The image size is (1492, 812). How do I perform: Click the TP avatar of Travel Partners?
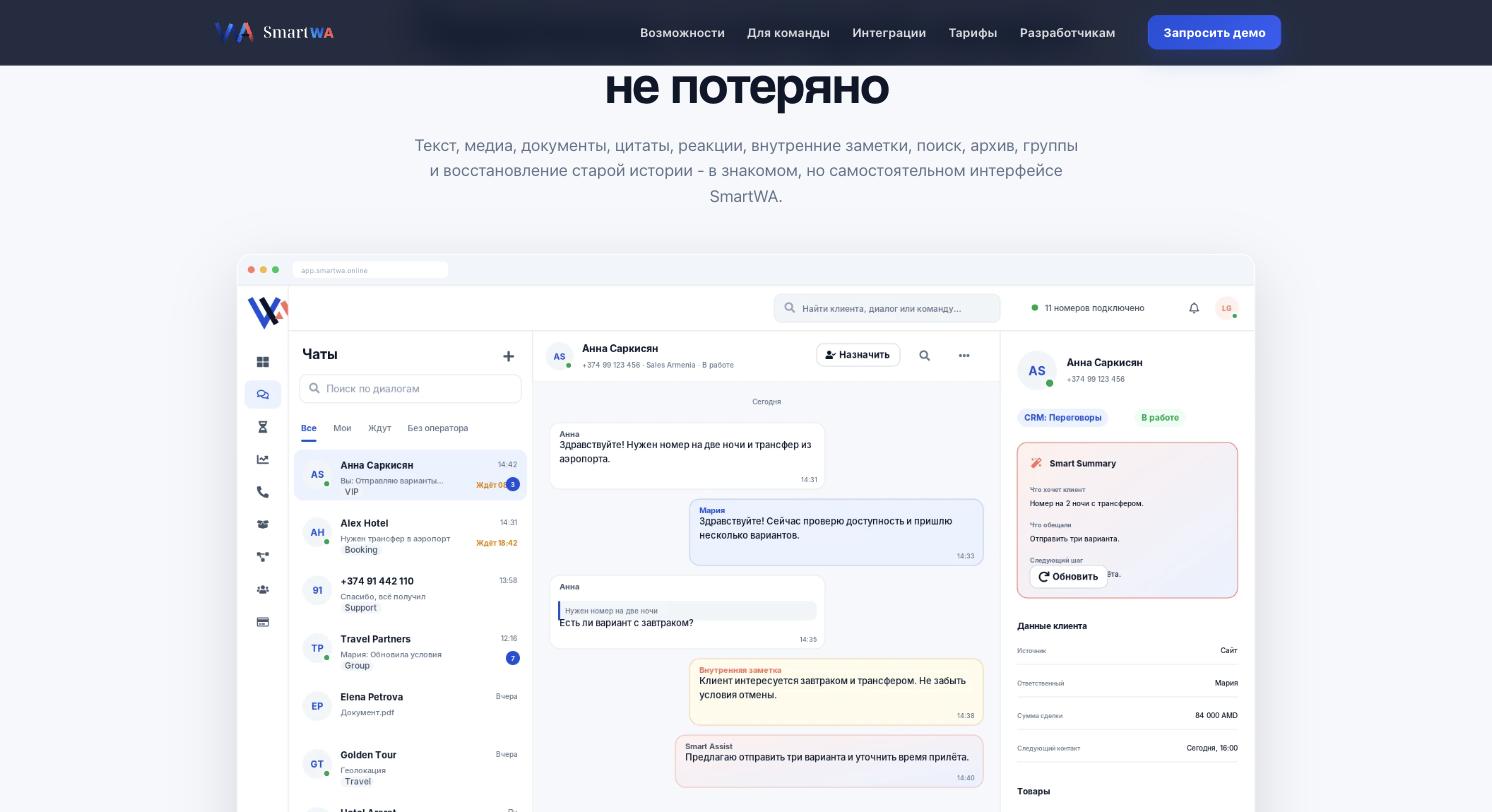coord(317,648)
